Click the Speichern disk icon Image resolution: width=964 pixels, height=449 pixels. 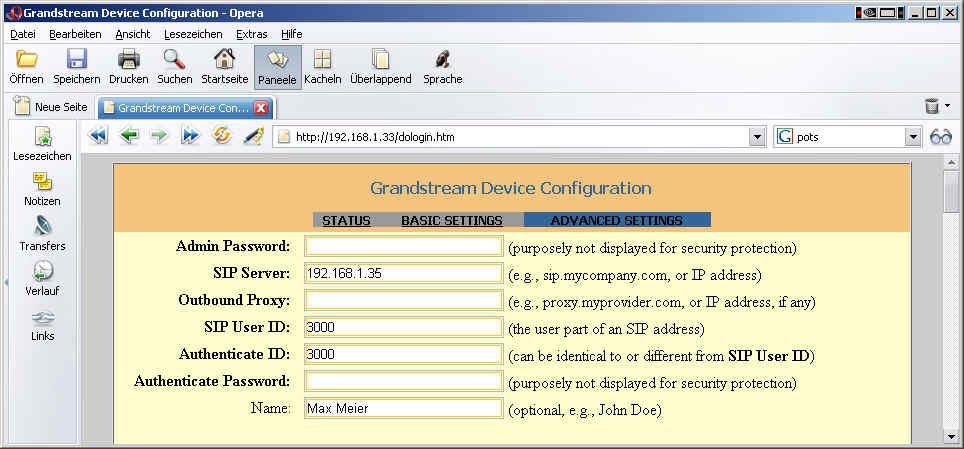tap(77, 60)
